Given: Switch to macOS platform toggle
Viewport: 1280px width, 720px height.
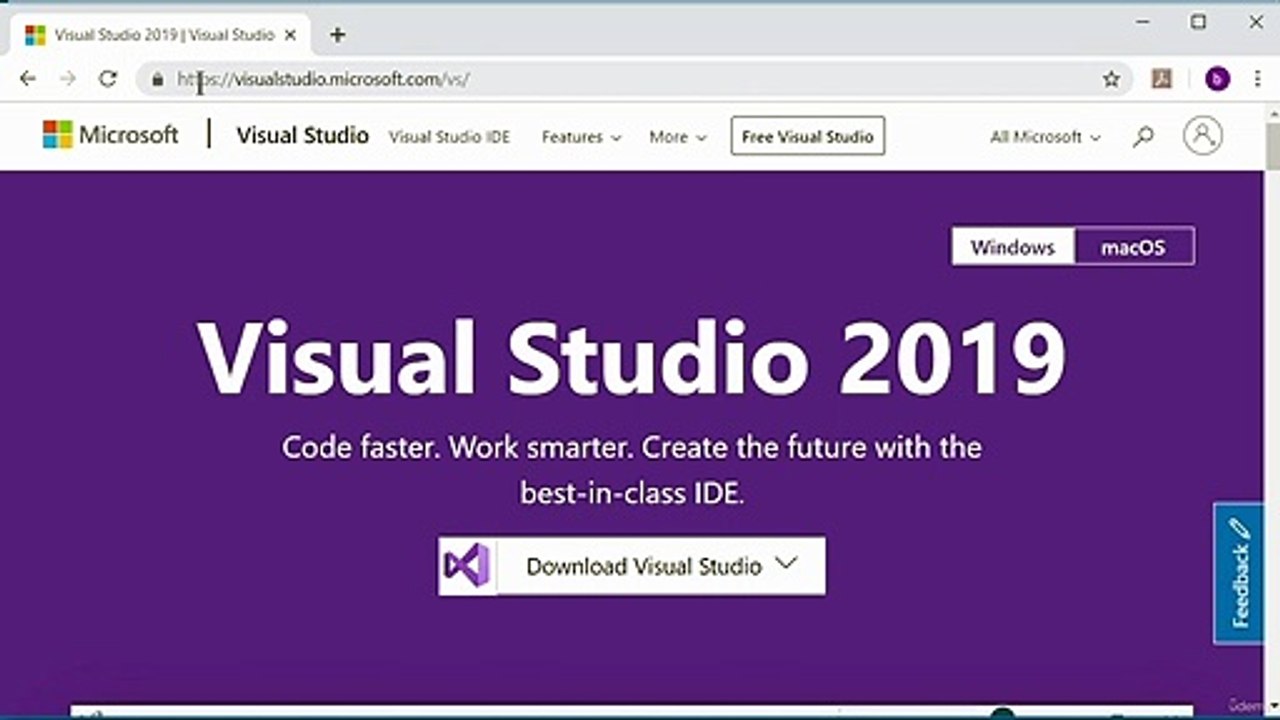Looking at the screenshot, I should tap(1133, 247).
